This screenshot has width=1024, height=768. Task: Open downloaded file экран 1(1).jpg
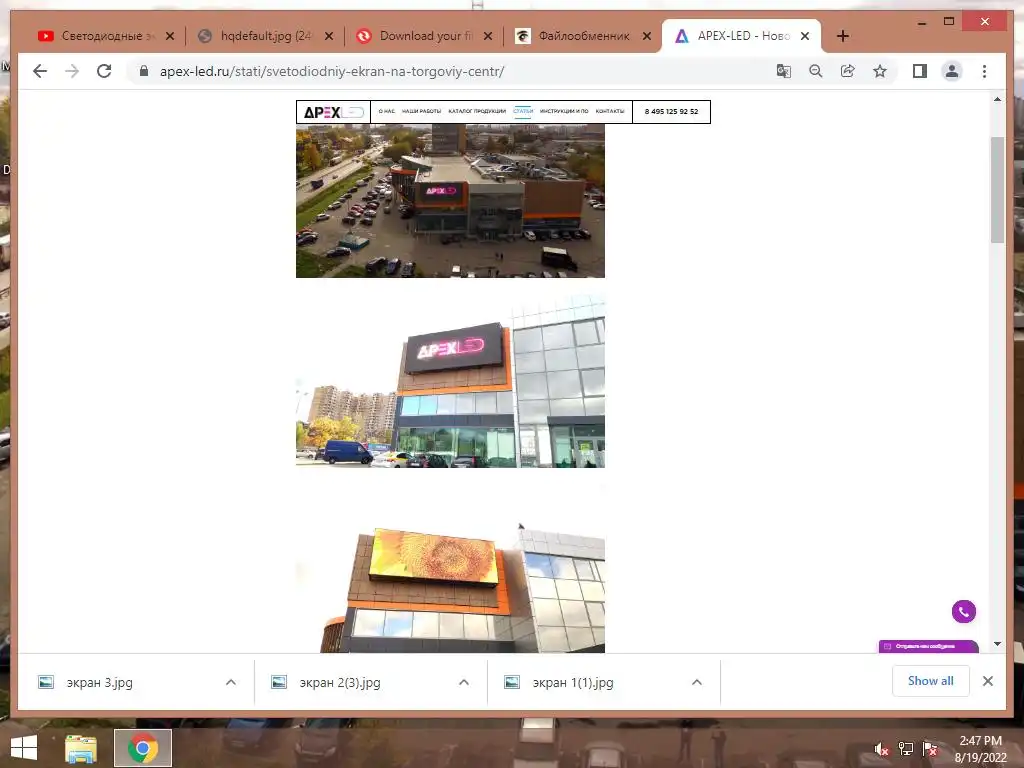[x=573, y=682]
